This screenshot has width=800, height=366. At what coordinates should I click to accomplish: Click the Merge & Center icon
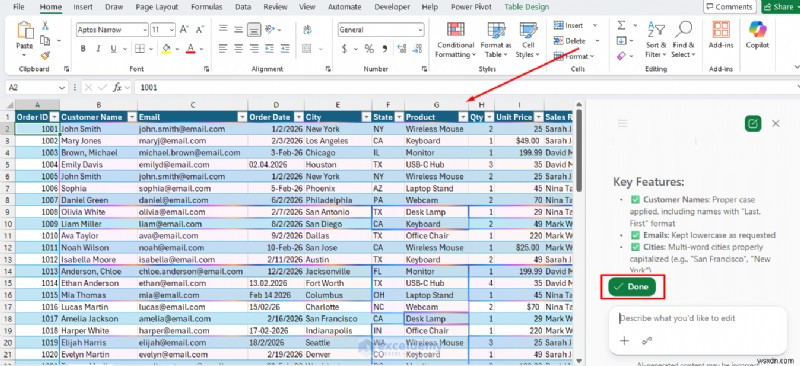point(307,48)
